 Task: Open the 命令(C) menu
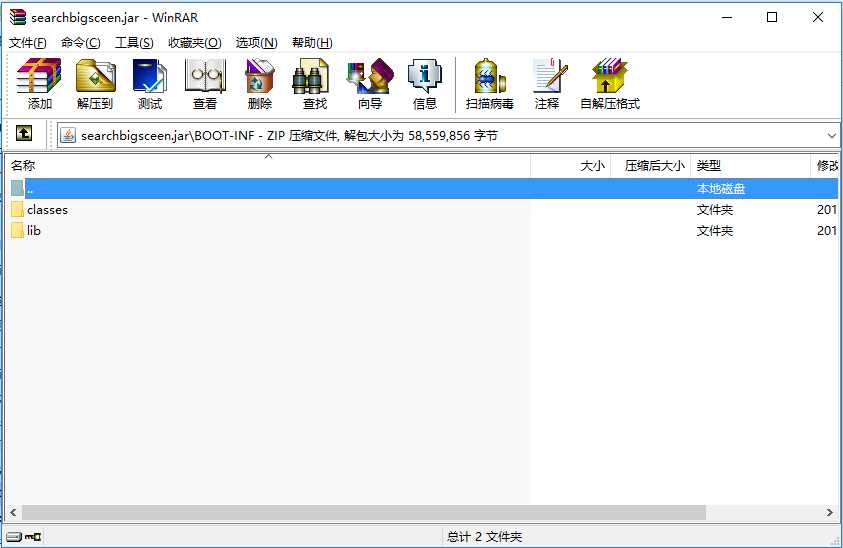tap(81, 42)
